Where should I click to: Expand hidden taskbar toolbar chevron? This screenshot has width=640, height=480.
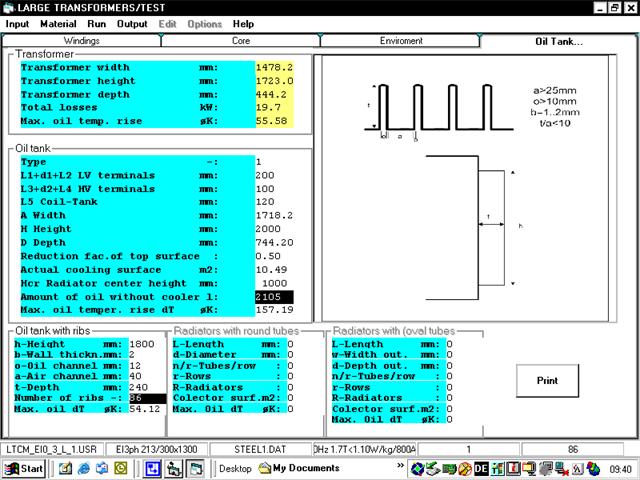click(400, 465)
